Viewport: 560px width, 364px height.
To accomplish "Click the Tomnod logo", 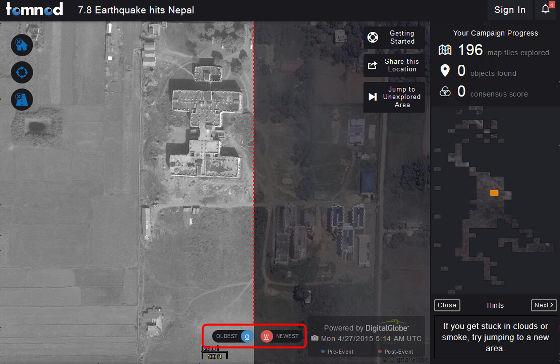I will 34,9.
